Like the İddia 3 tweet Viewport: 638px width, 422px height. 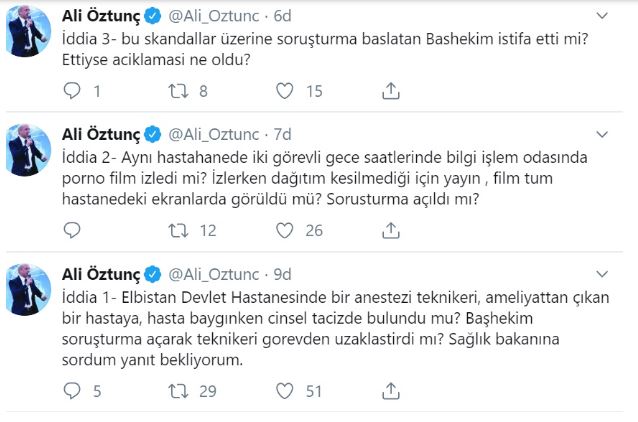point(285,92)
